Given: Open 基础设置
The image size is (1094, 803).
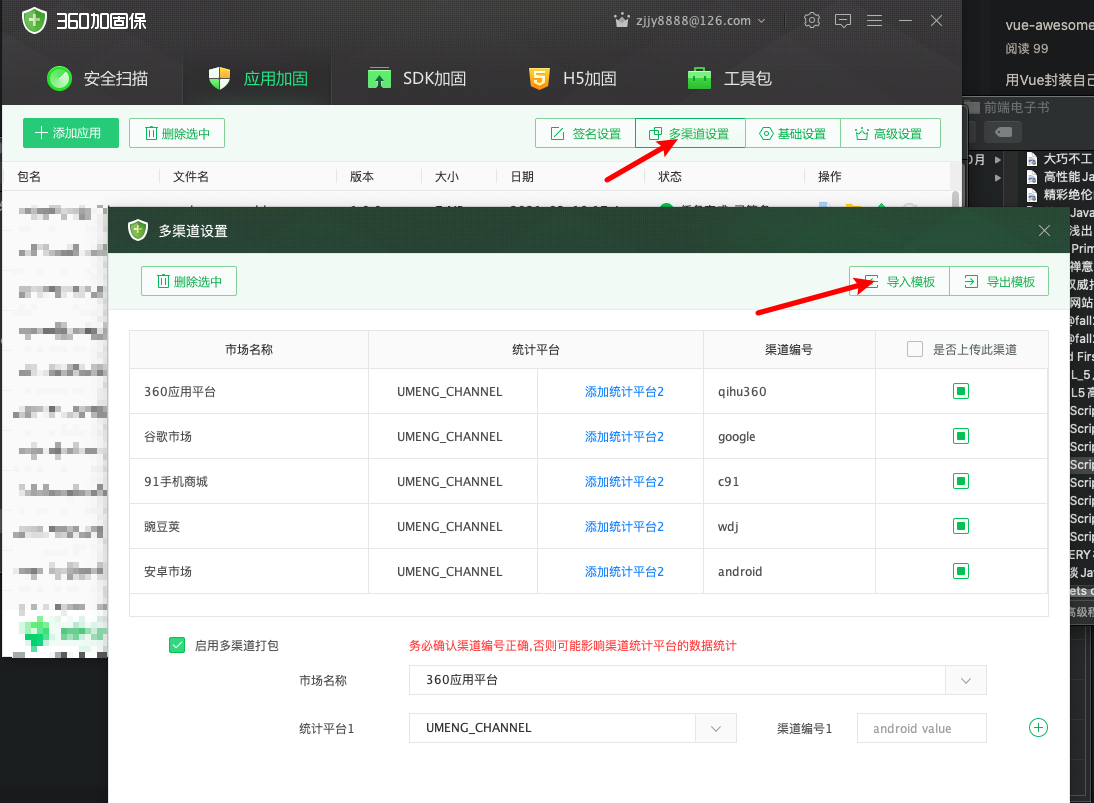Looking at the screenshot, I should [x=793, y=133].
